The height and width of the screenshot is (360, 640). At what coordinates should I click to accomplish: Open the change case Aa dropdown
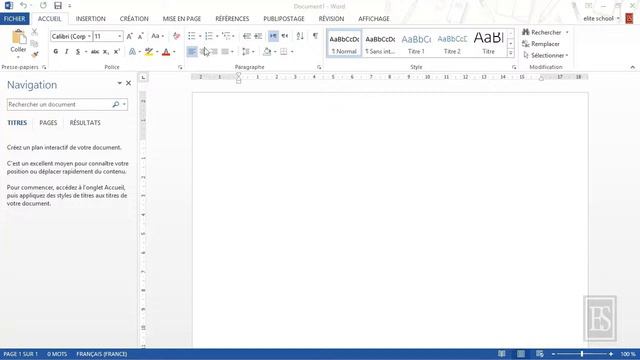(x=158, y=36)
